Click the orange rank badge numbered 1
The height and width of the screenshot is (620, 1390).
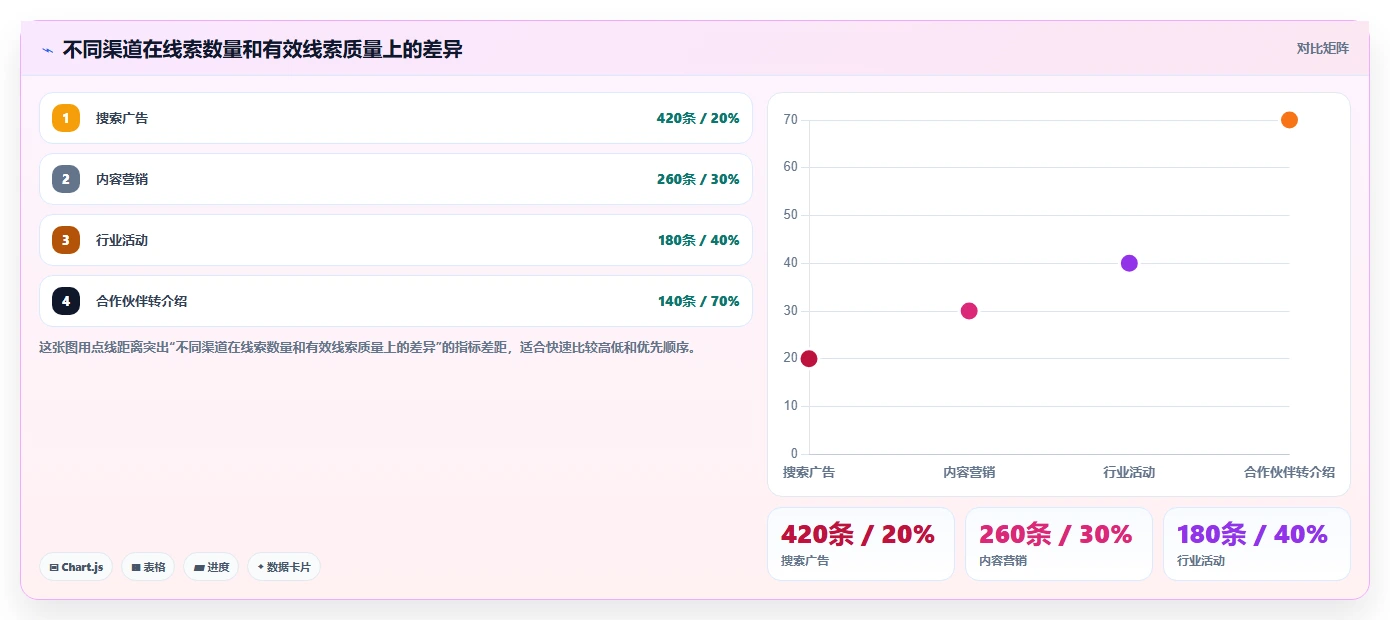(x=66, y=118)
